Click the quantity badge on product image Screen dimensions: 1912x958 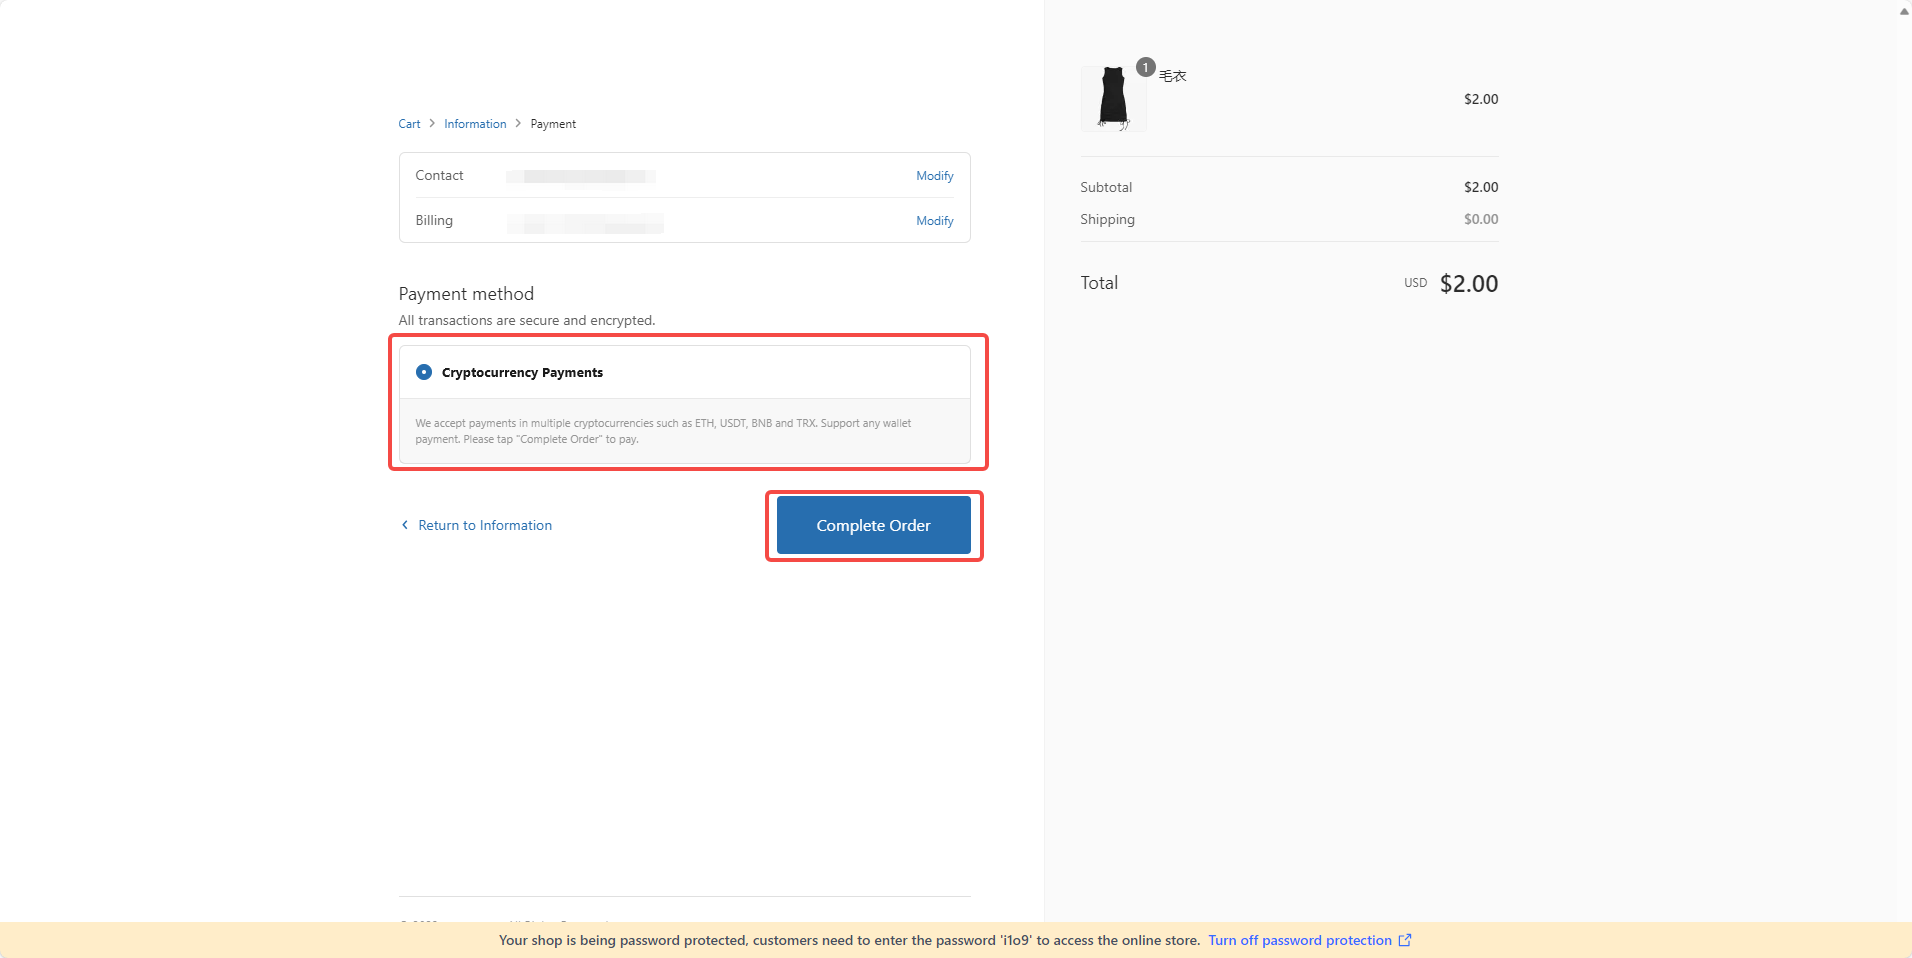pos(1146,67)
